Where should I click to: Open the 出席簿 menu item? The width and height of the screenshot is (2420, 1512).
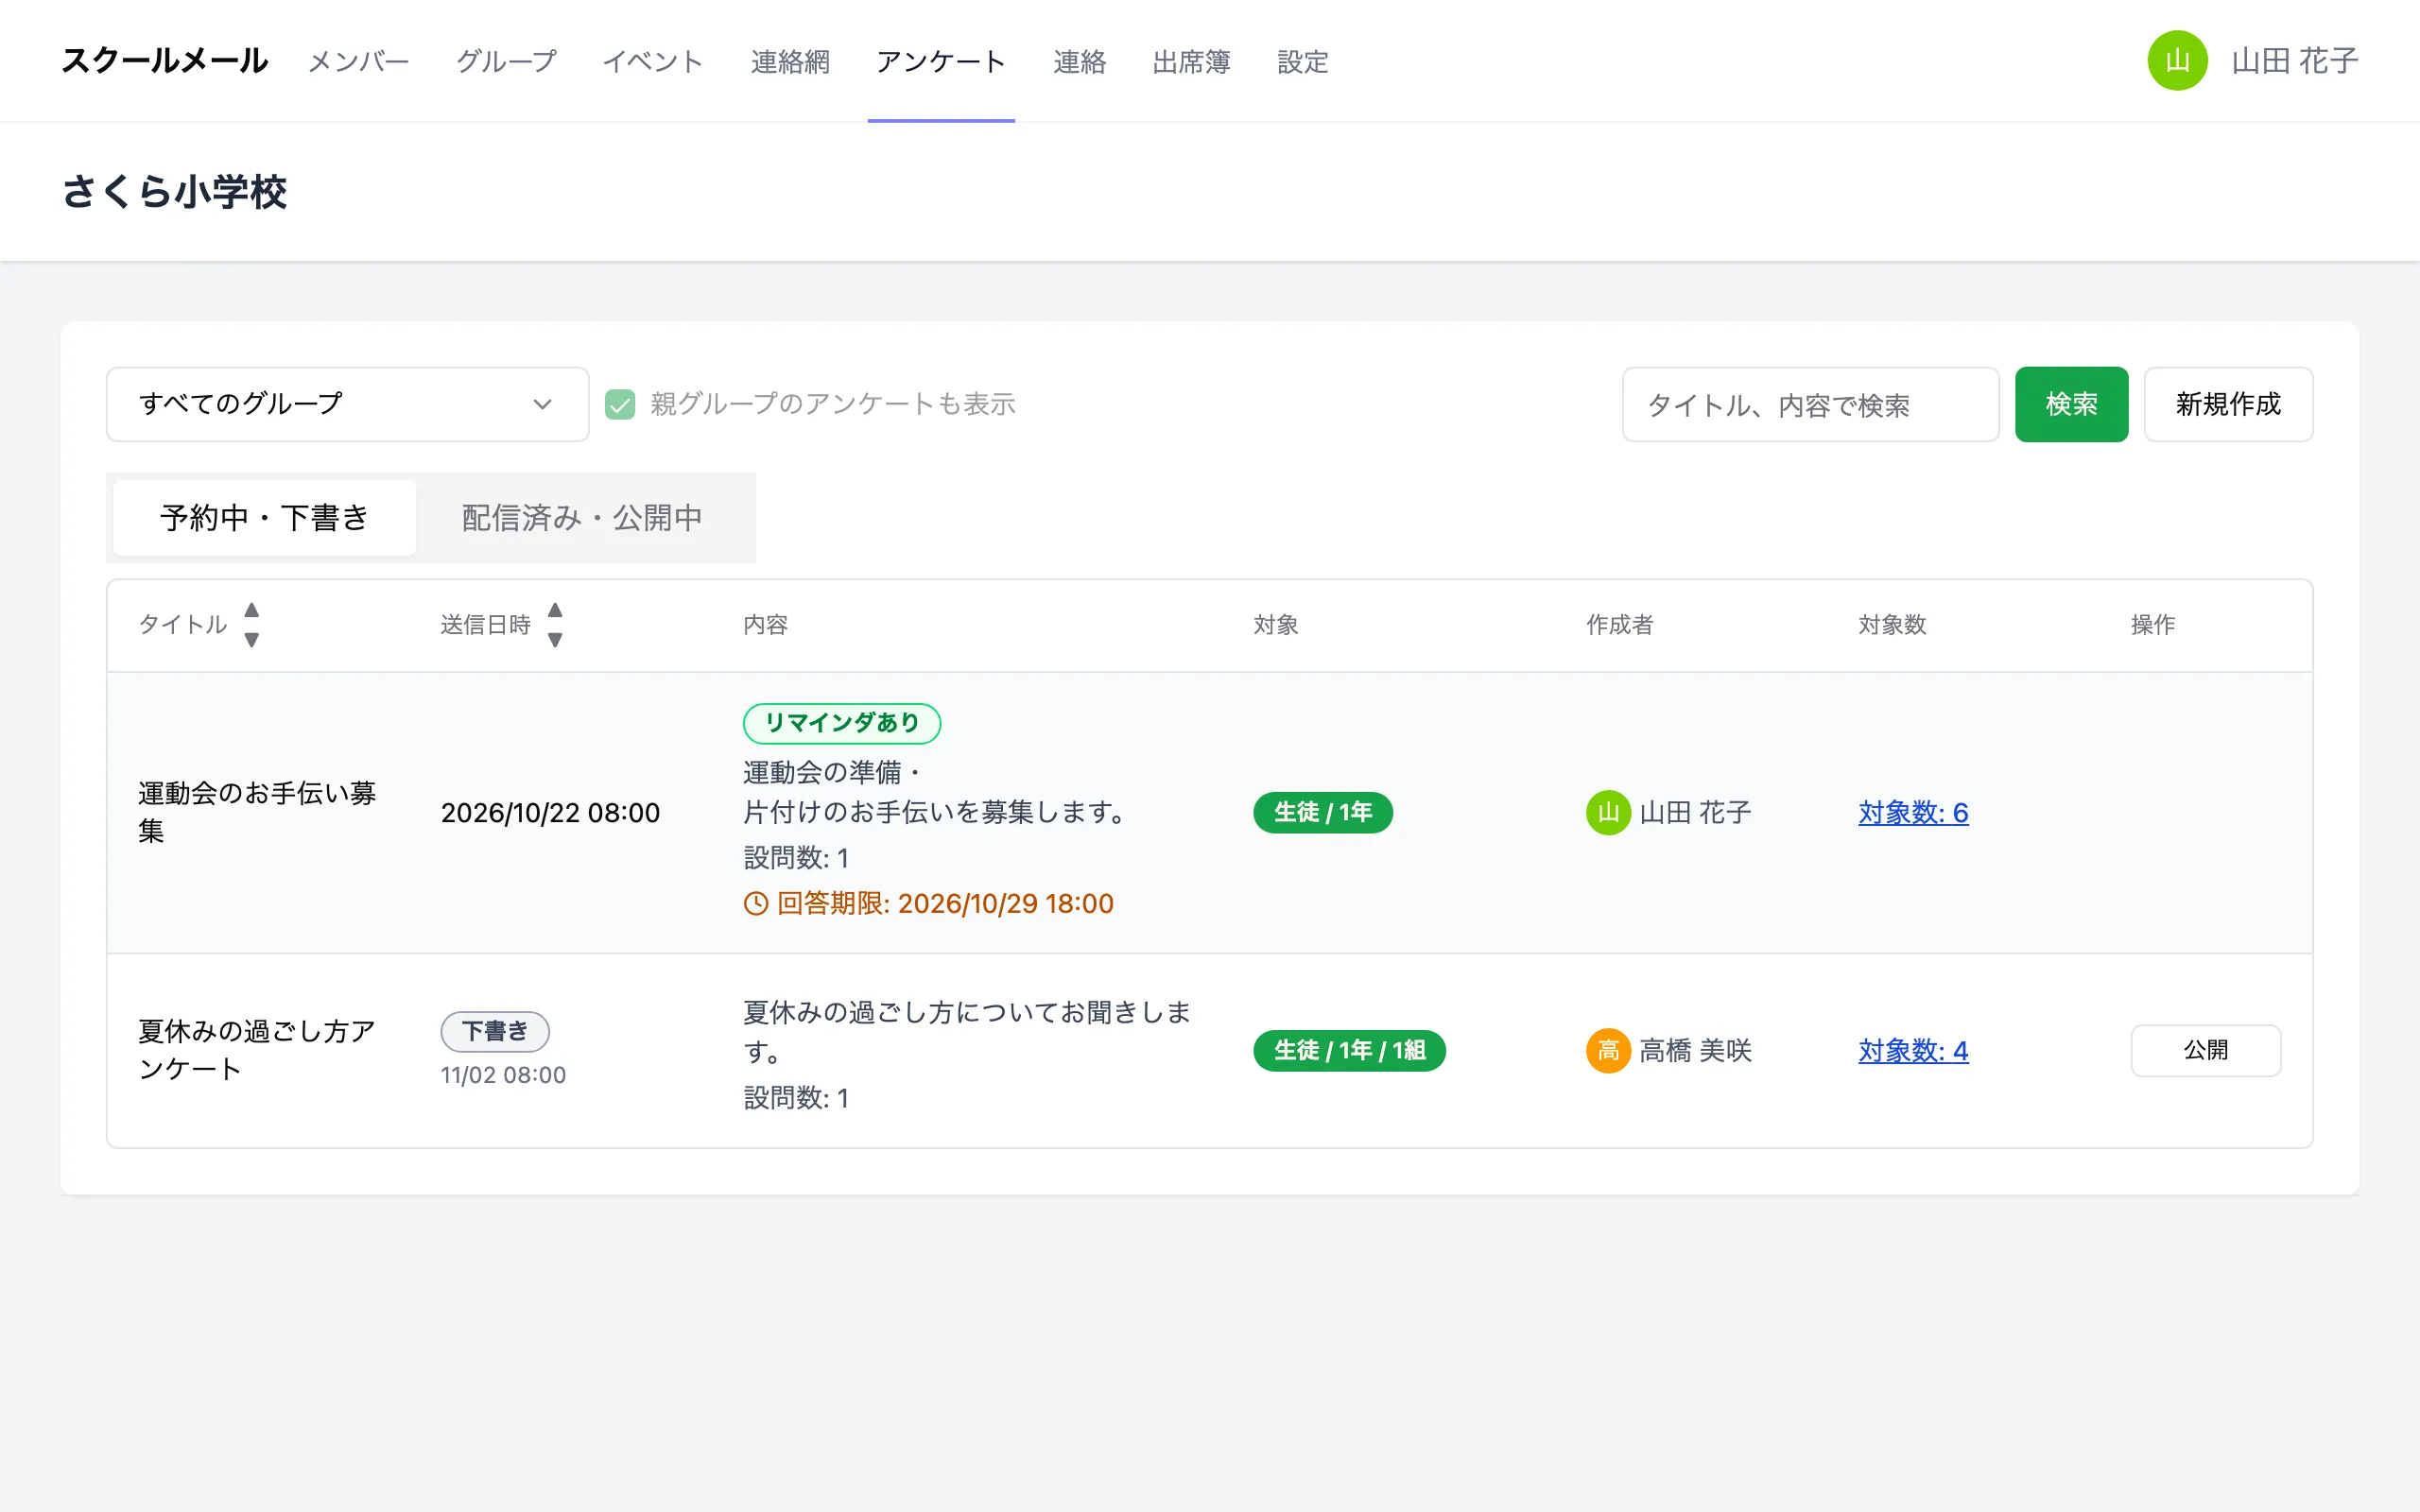[x=1191, y=62]
